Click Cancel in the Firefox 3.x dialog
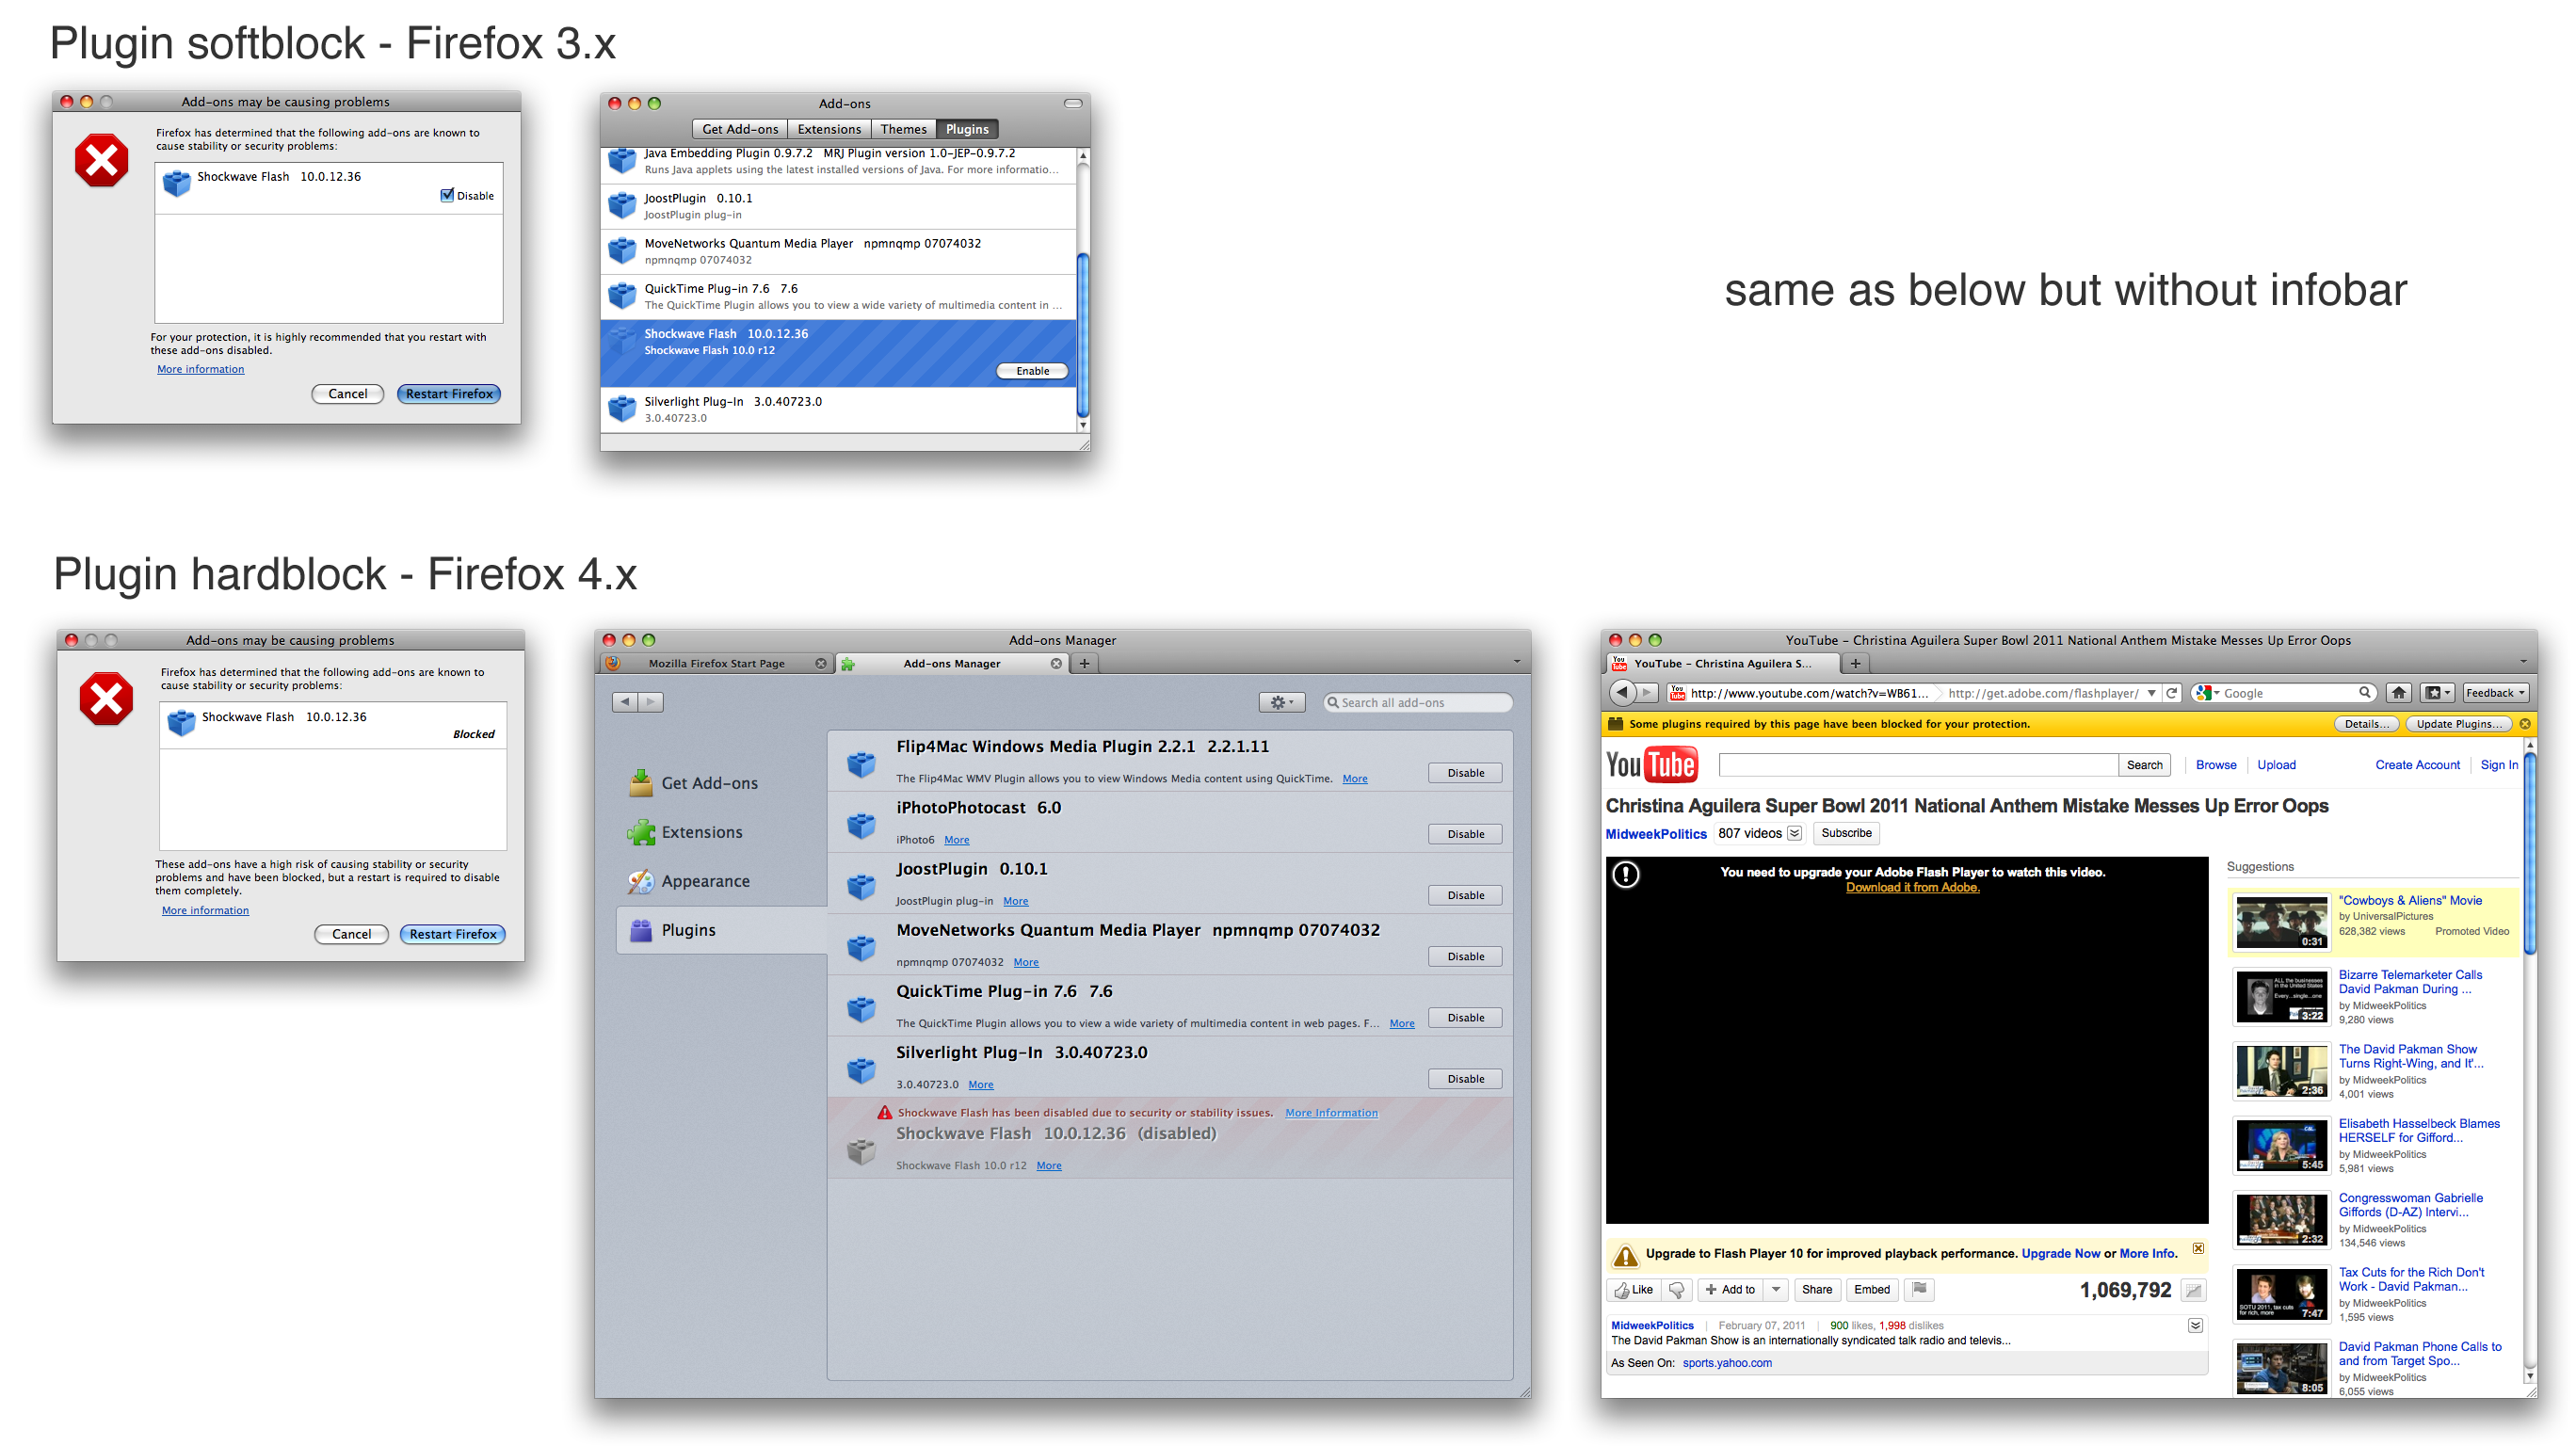This screenshot has width=2576, height=1446. tap(348, 393)
